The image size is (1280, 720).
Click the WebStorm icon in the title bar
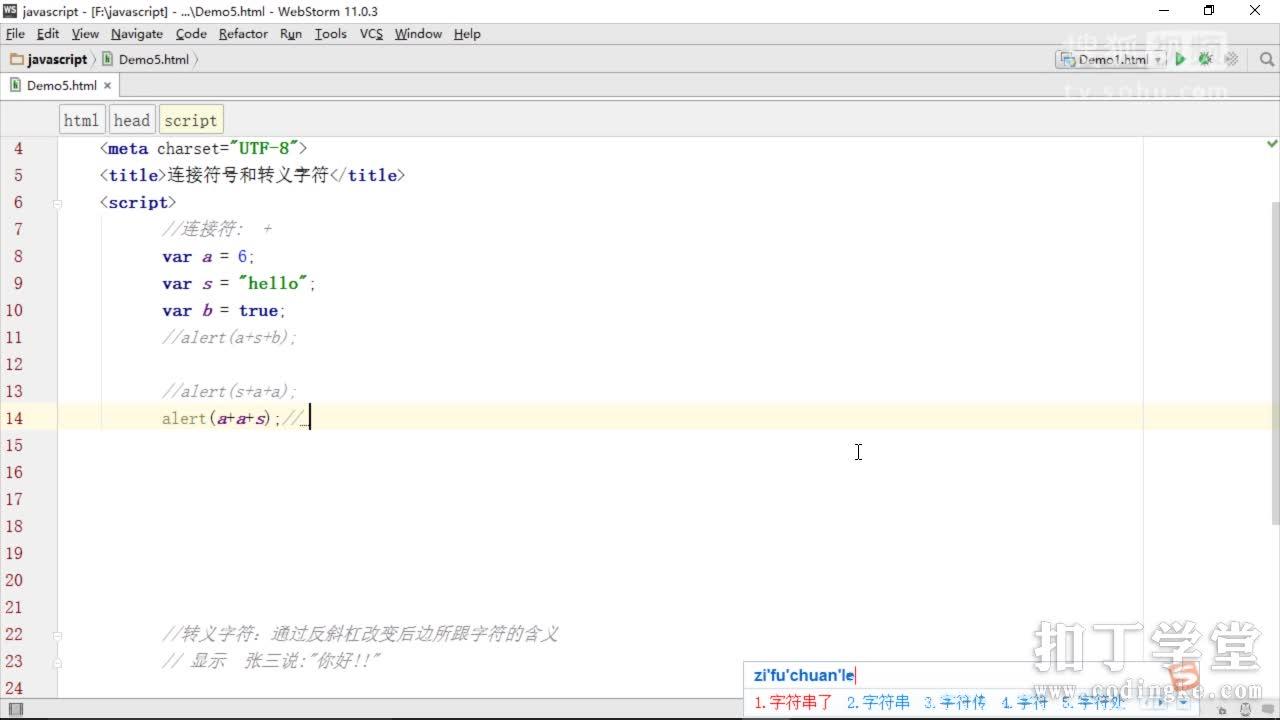point(10,11)
